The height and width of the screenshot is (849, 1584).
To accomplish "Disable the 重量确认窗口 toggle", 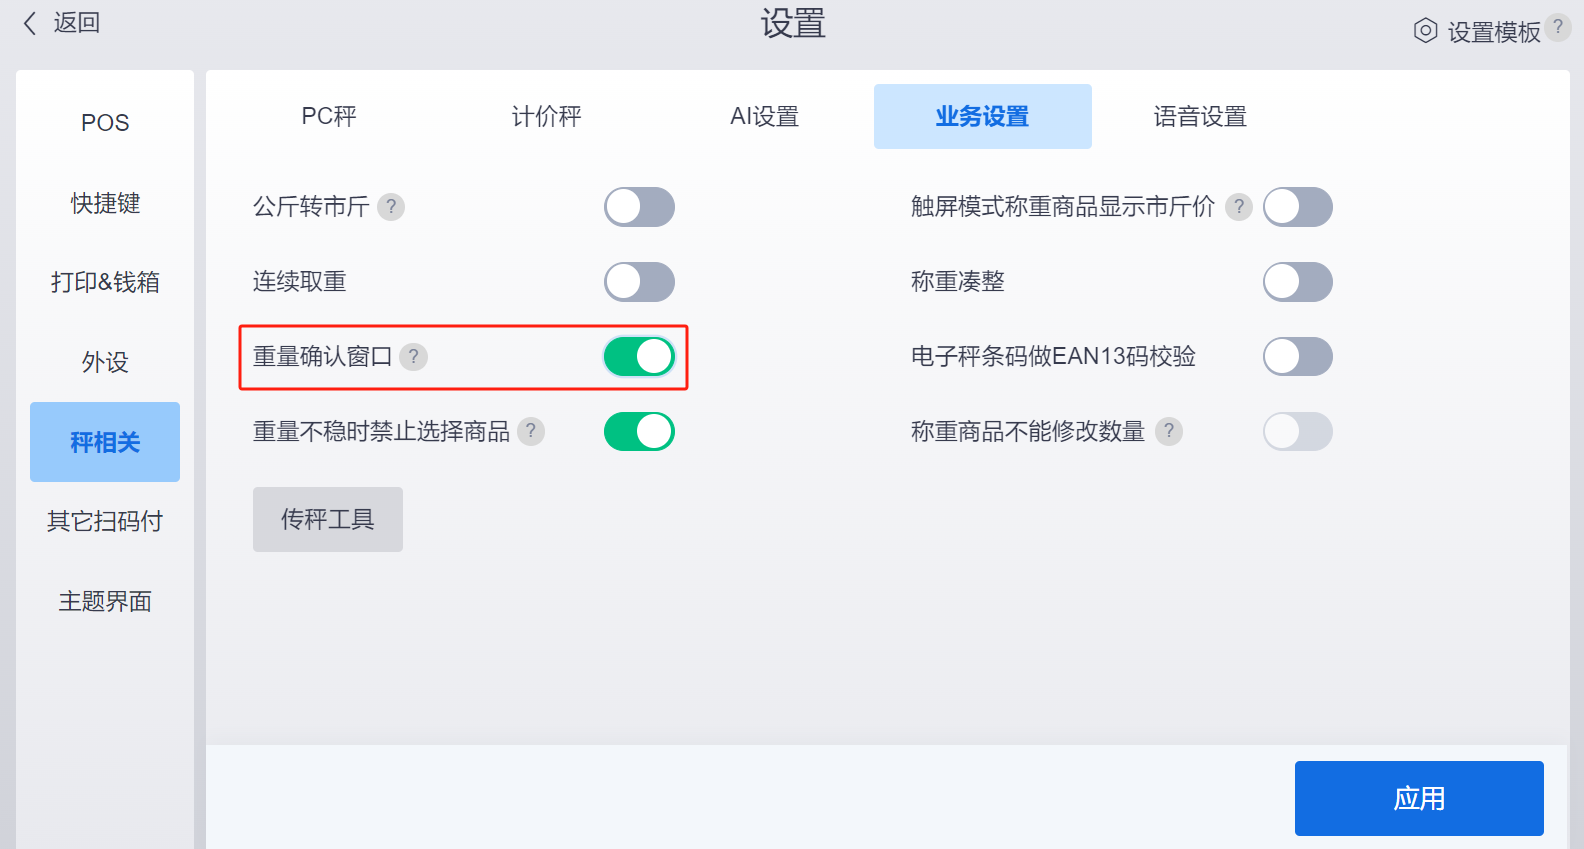I will coord(639,357).
